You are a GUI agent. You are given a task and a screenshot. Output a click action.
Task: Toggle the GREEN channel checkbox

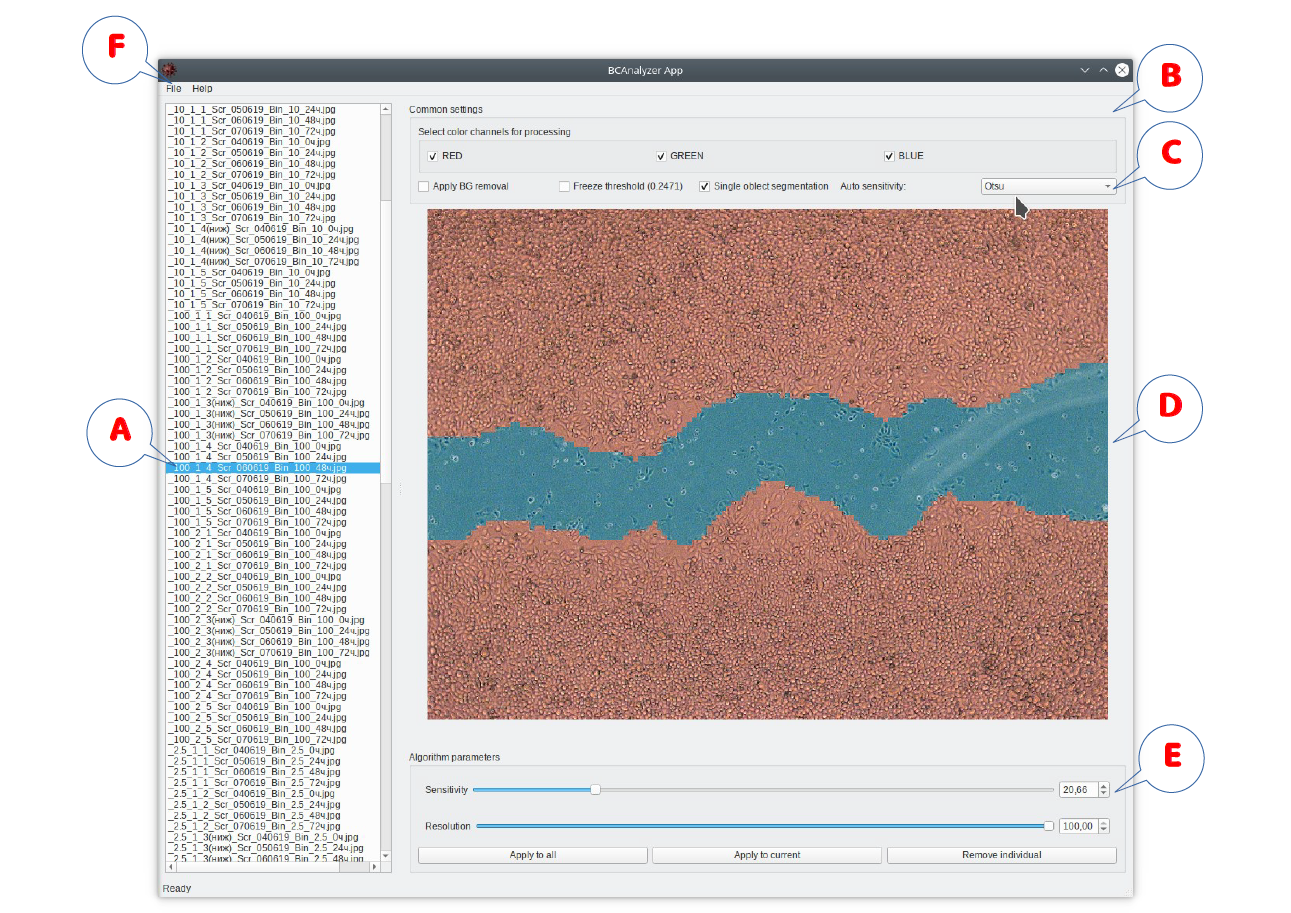[661, 156]
